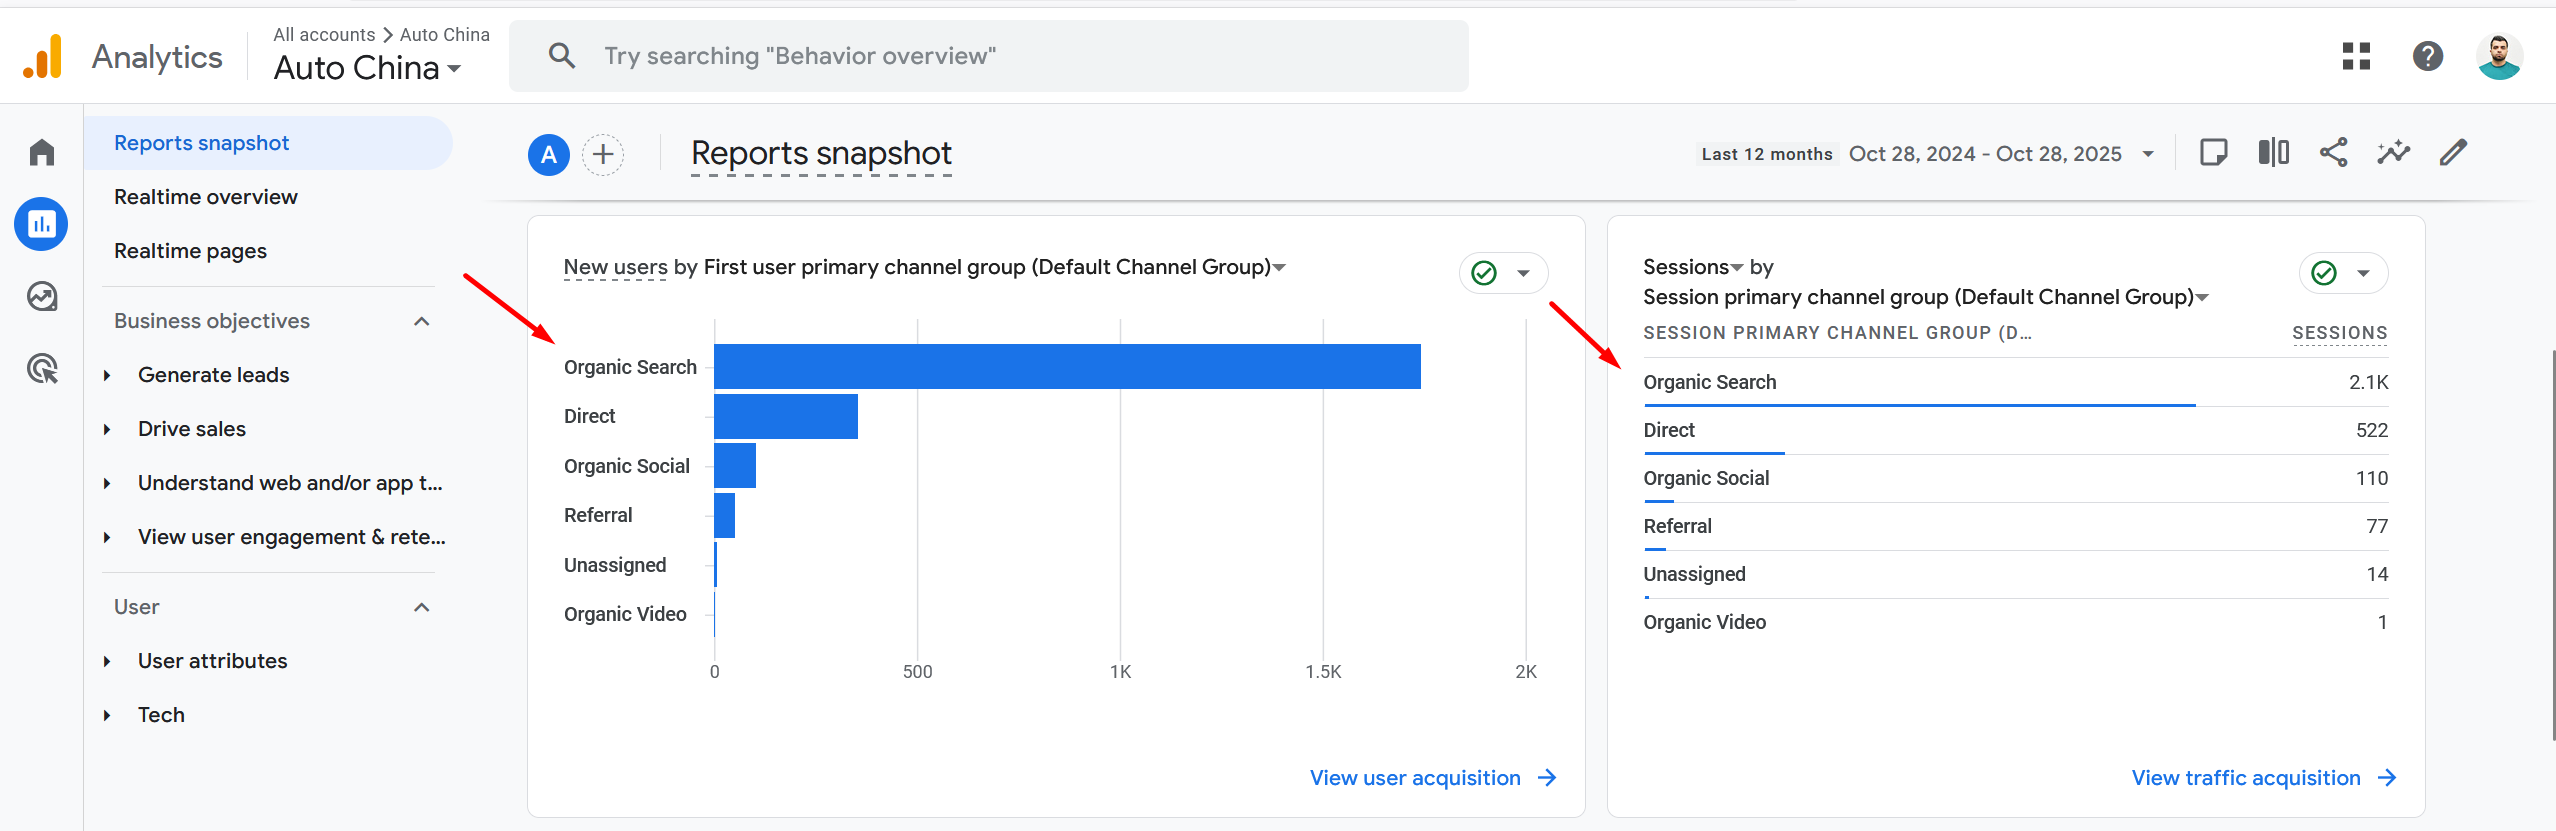Expand the Generate leads tree item
Image resolution: width=2556 pixels, height=831 pixels.
(107, 375)
